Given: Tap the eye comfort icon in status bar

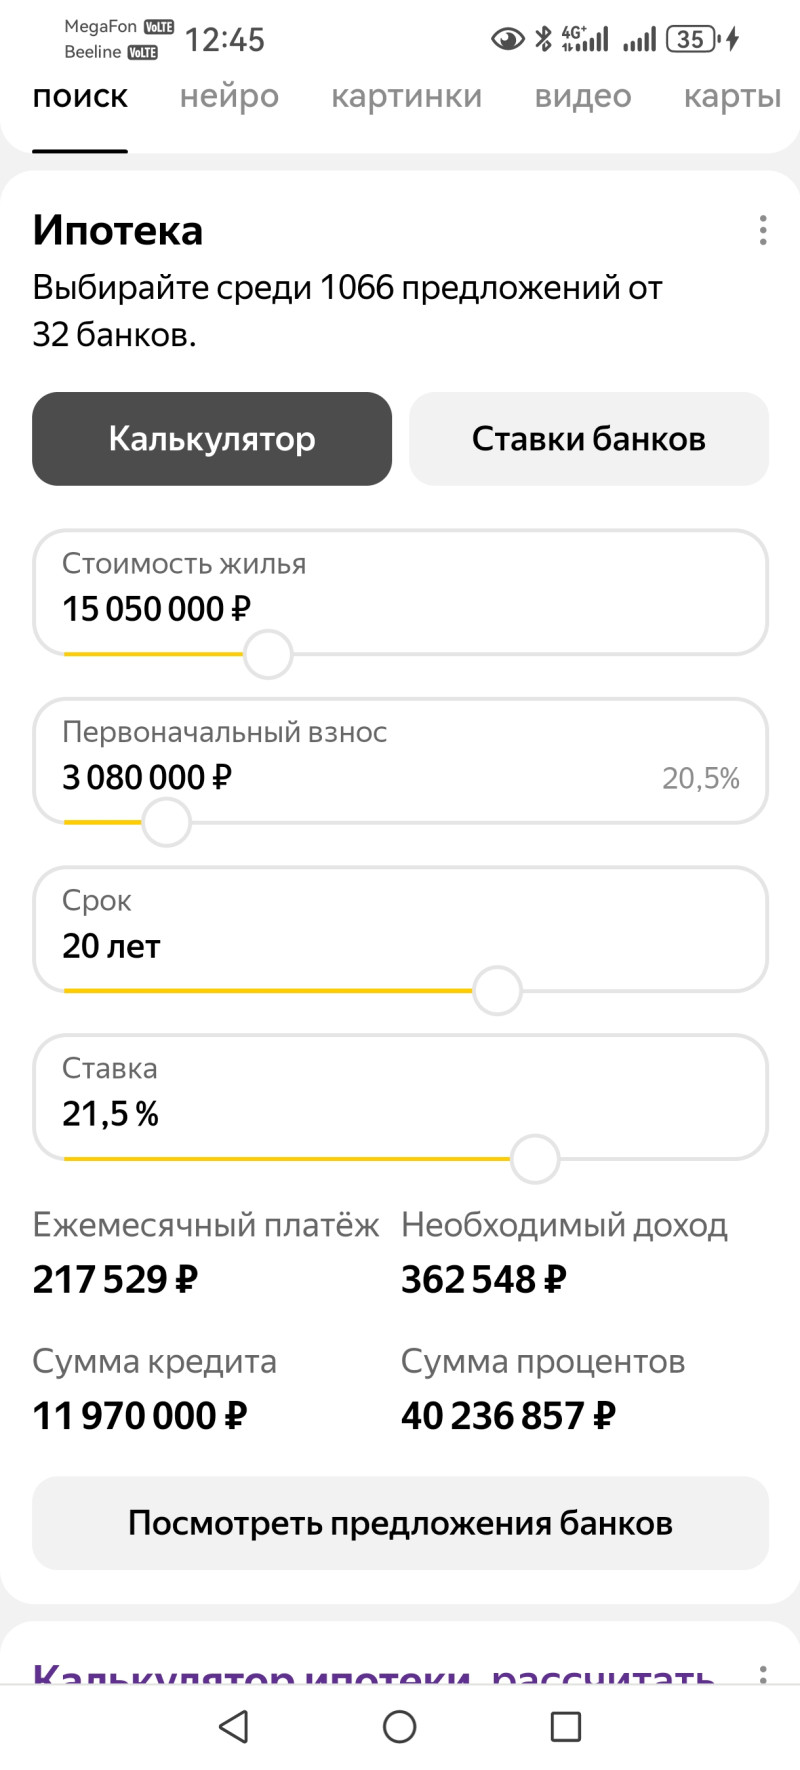Looking at the screenshot, I should (x=508, y=39).
